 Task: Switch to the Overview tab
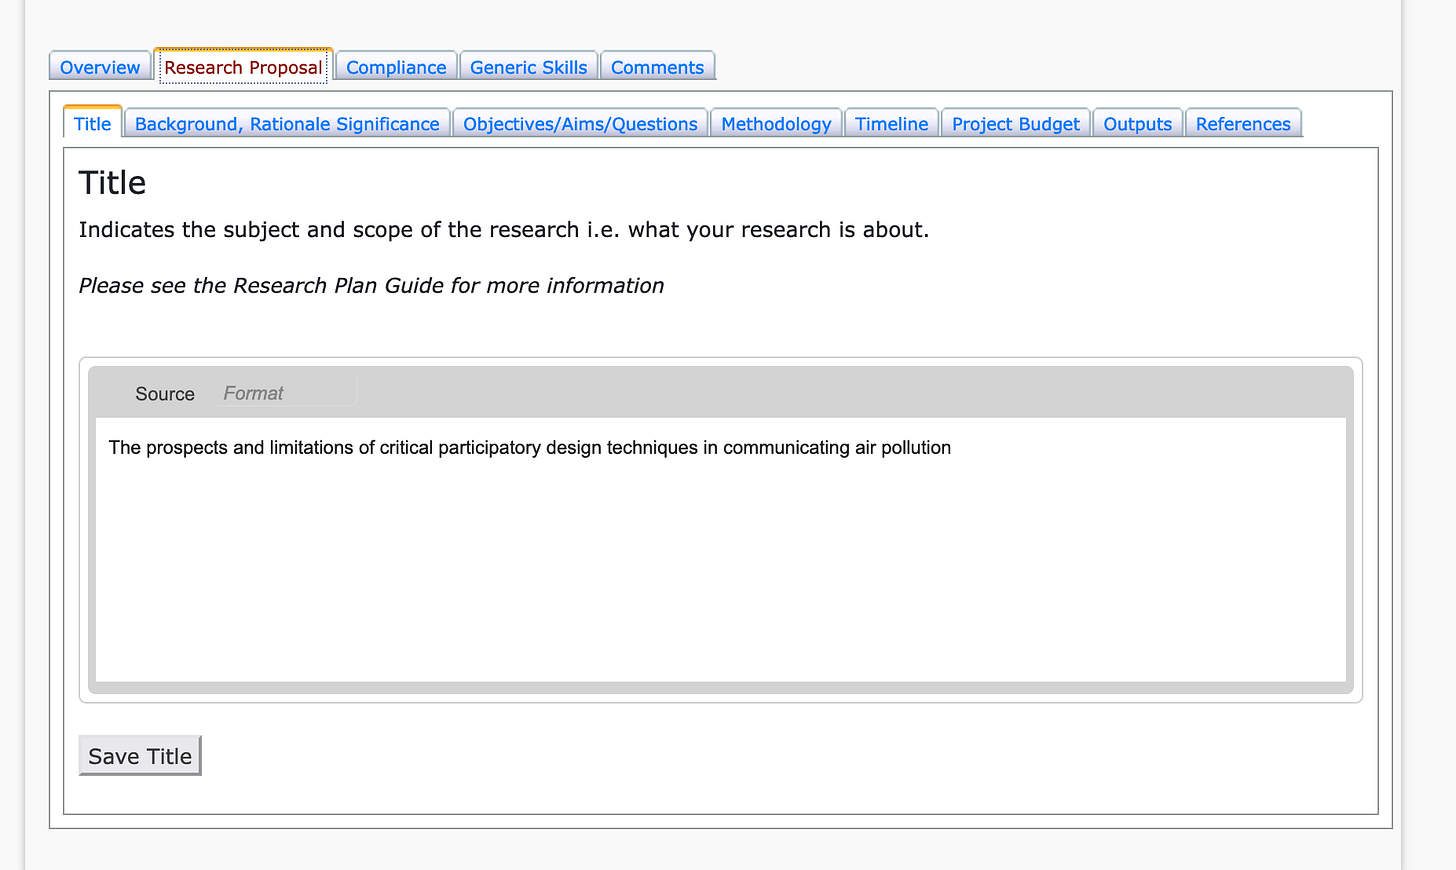pyautogui.click(x=99, y=66)
